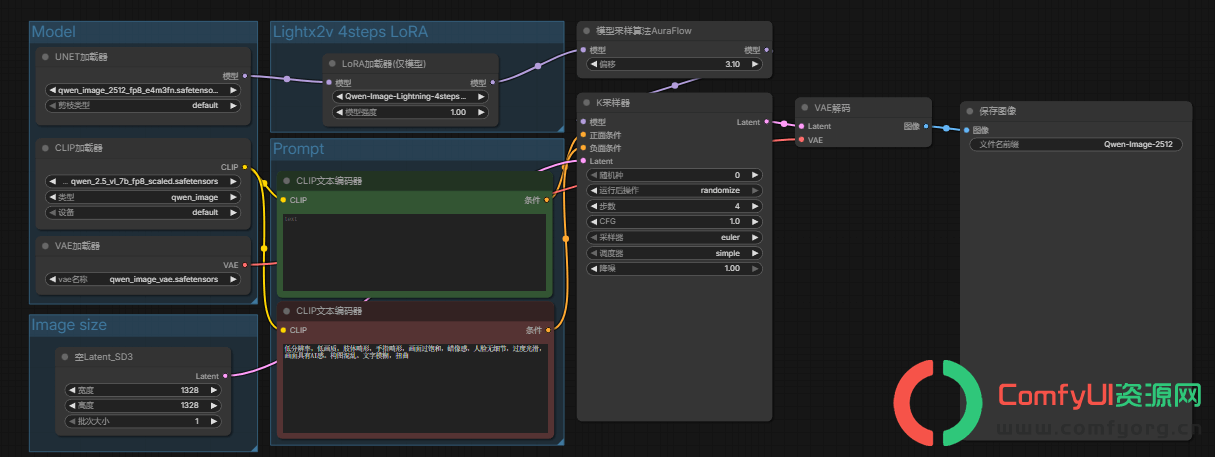Viewport: 1215px width, 457px height.
Task: Open the 剪枝类型 default dropdown
Action: pyautogui.click(x=144, y=105)
